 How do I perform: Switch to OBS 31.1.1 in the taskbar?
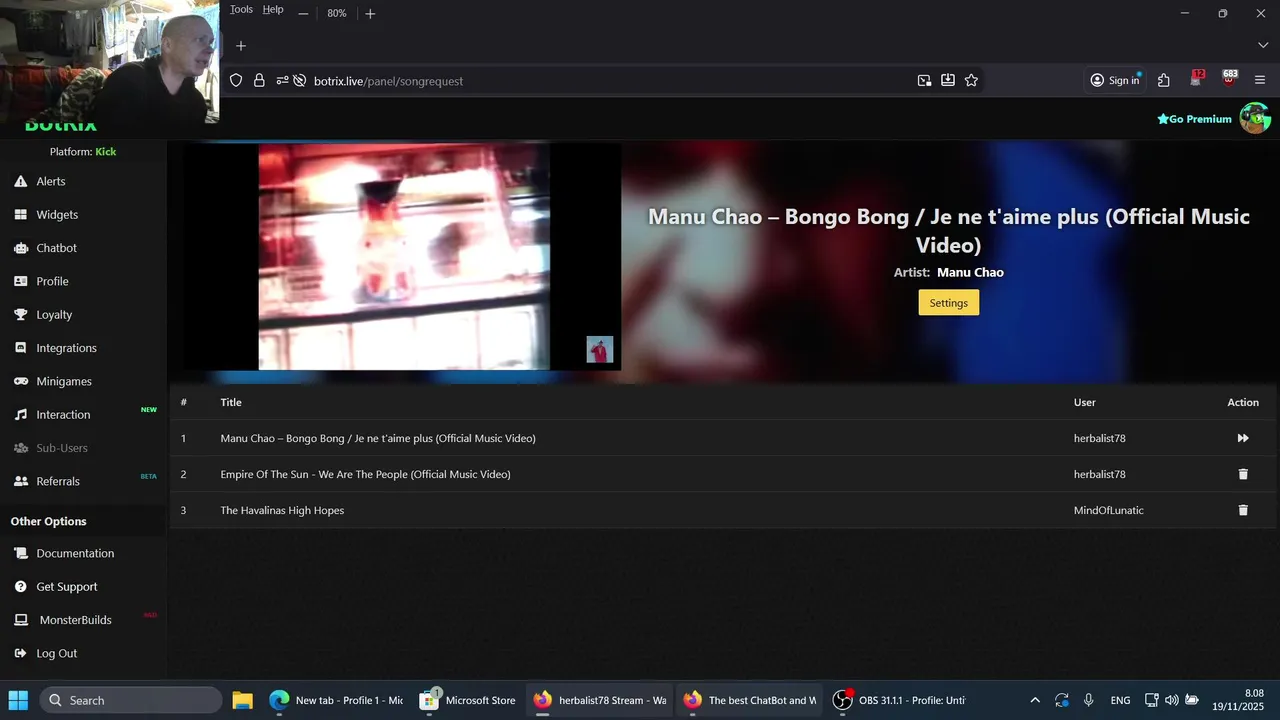[x=900, y=700]
